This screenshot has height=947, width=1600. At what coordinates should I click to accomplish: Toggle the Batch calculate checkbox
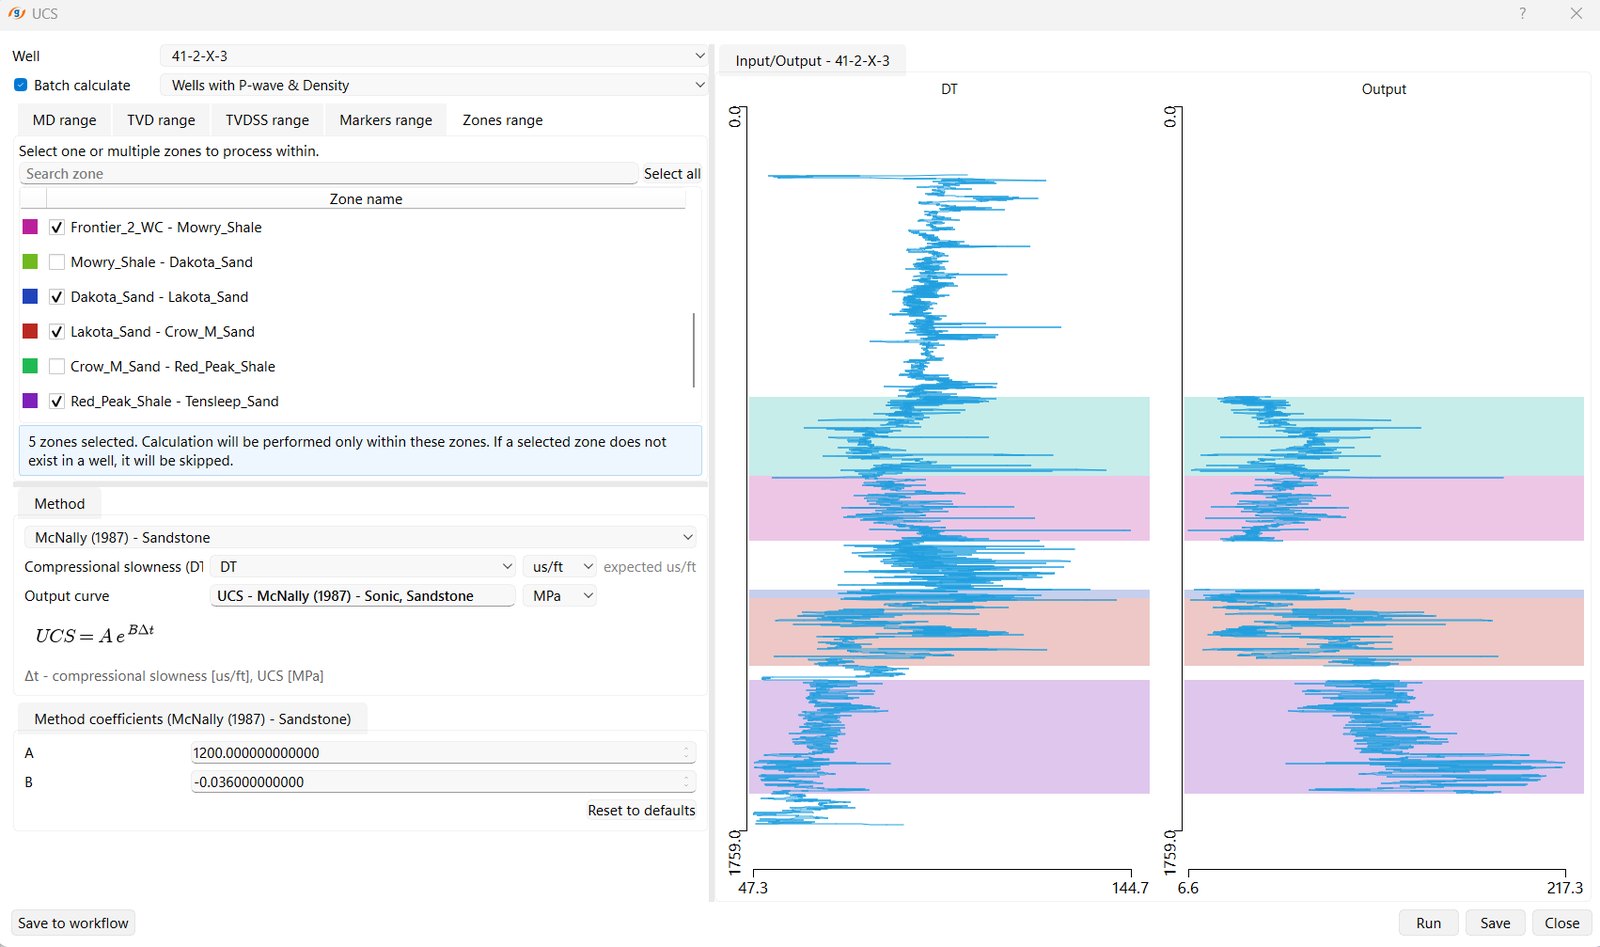pos(20,85)
